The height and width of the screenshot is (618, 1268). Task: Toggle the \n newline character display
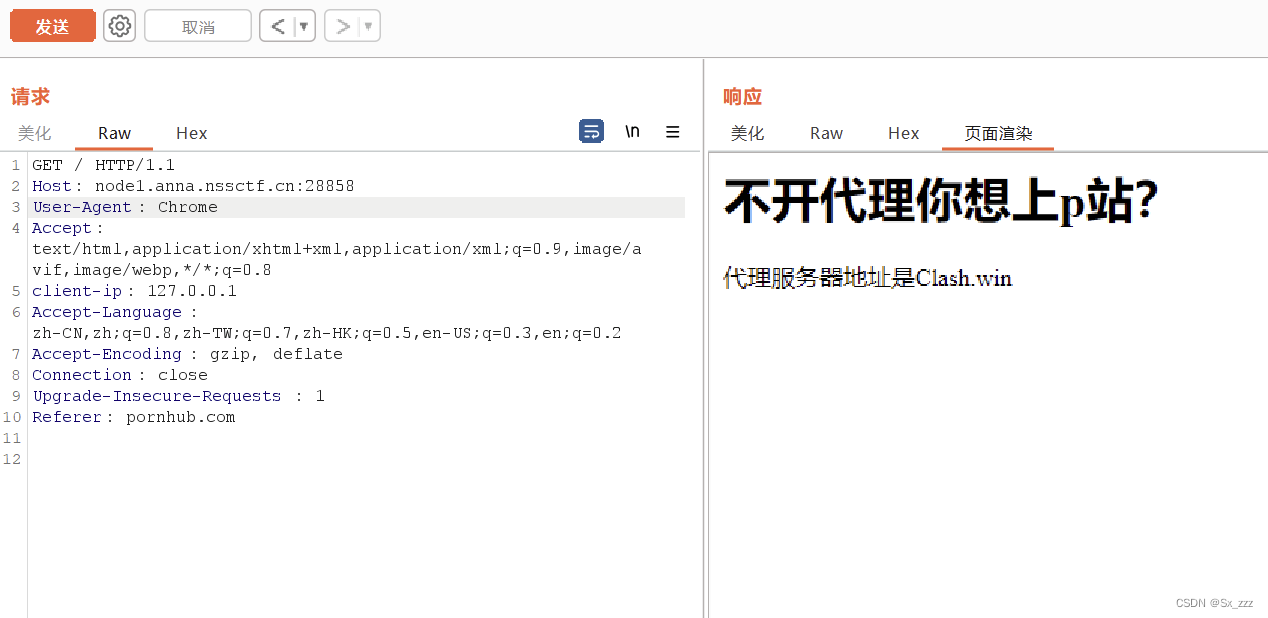click(632, 131)
